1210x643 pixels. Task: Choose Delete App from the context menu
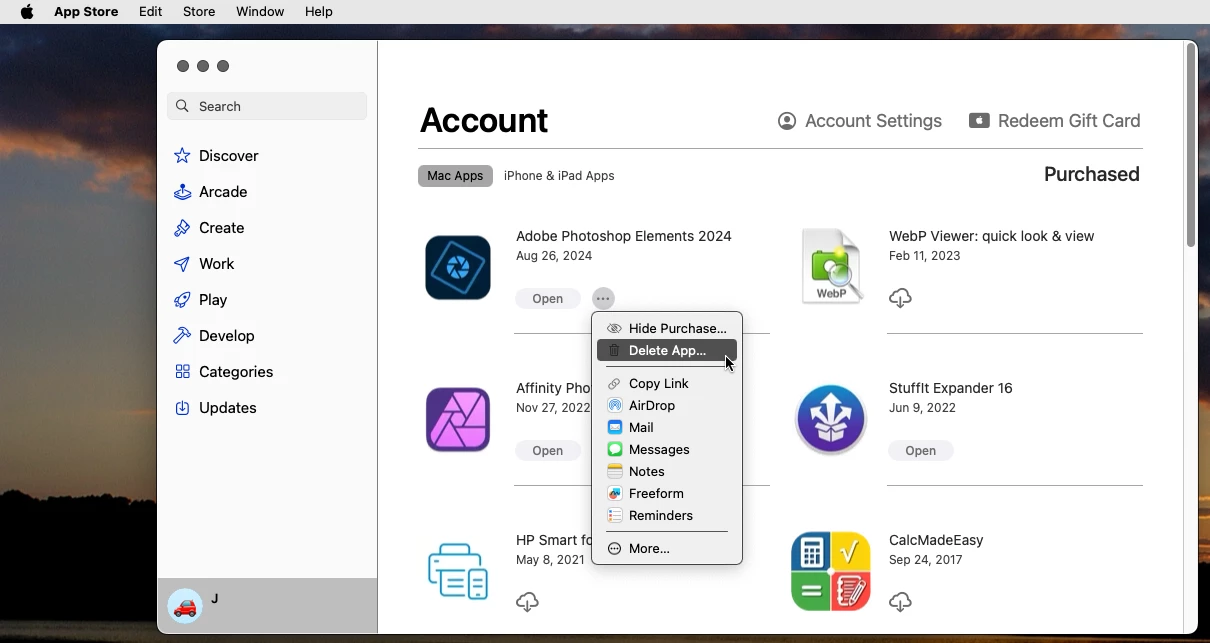point(667,350)
